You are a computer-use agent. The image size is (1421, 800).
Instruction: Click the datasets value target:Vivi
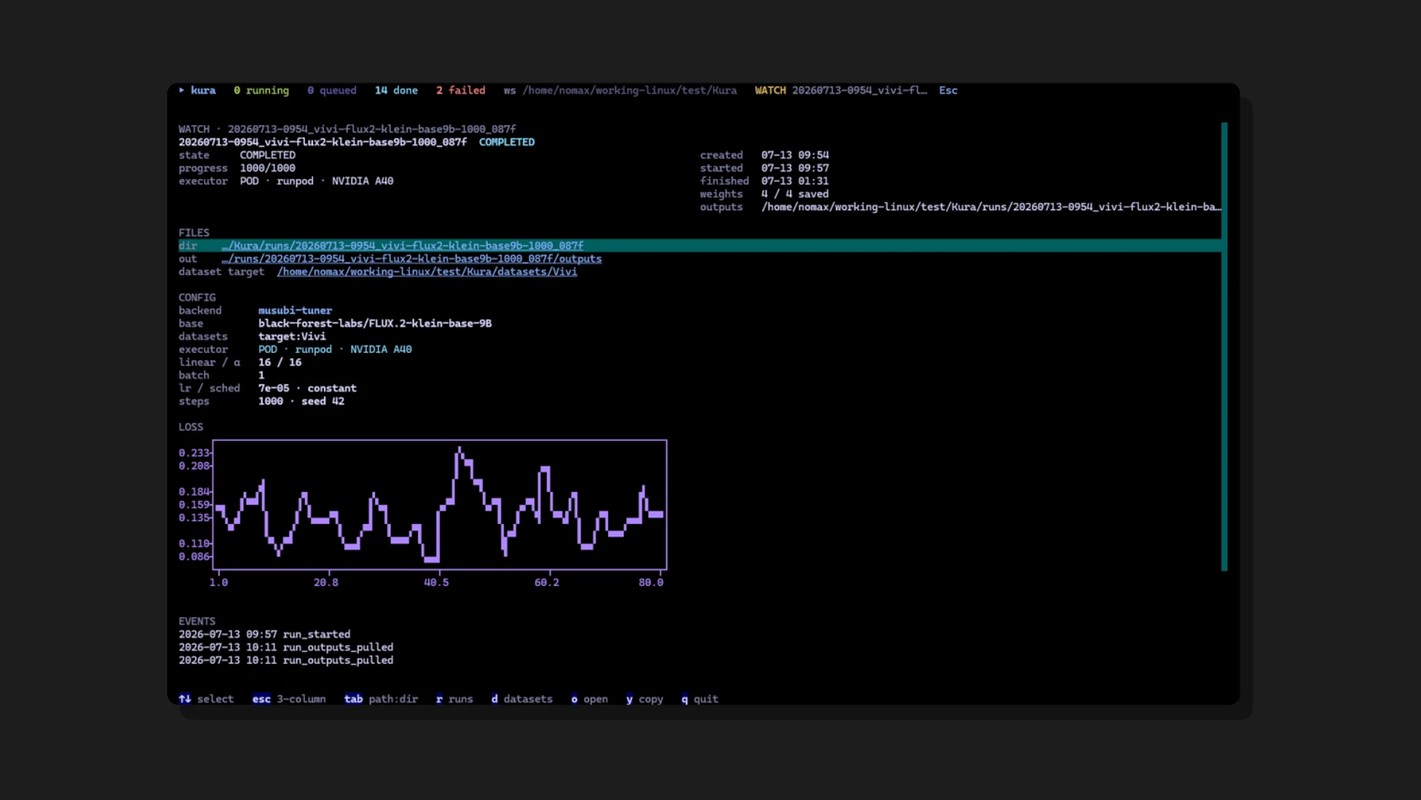click(292, 337)
